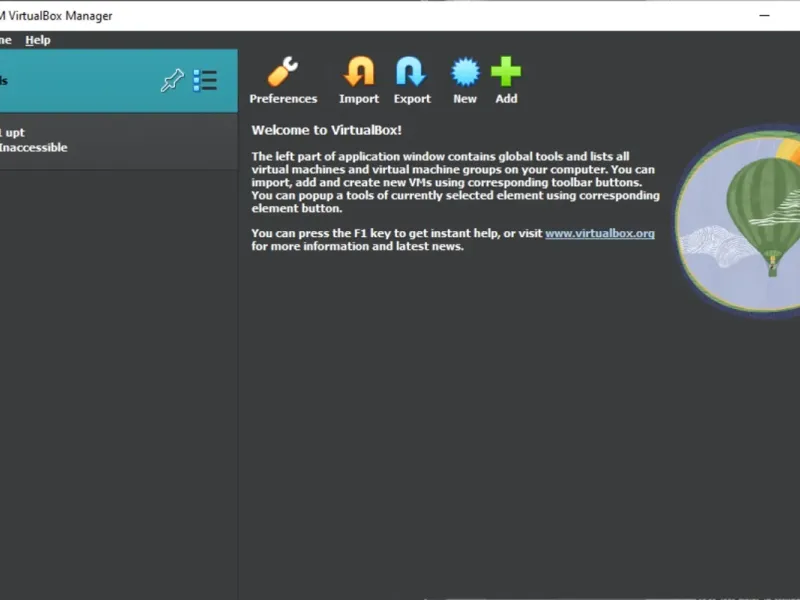Click the Welcome to VirtualBox! heading
This screenshot has height=600, width=800.
pos(327,130)
